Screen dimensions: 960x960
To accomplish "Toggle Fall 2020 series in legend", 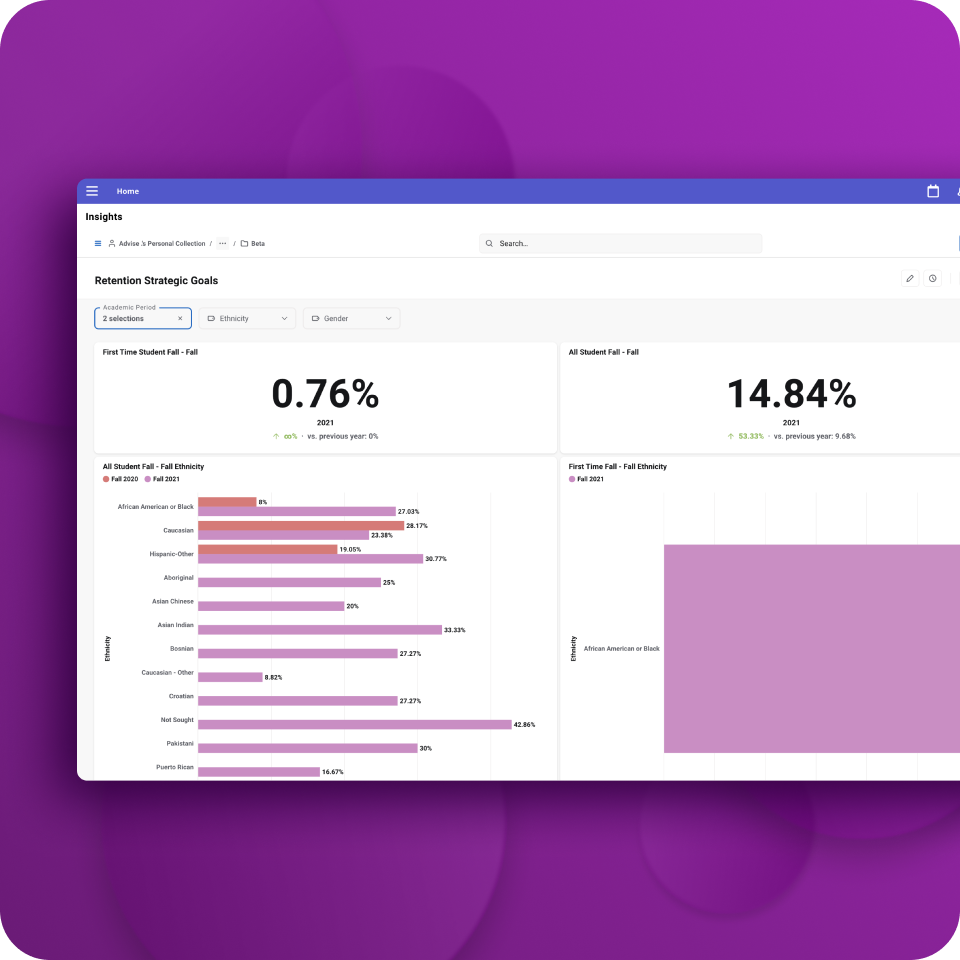I will pos(121,479).
